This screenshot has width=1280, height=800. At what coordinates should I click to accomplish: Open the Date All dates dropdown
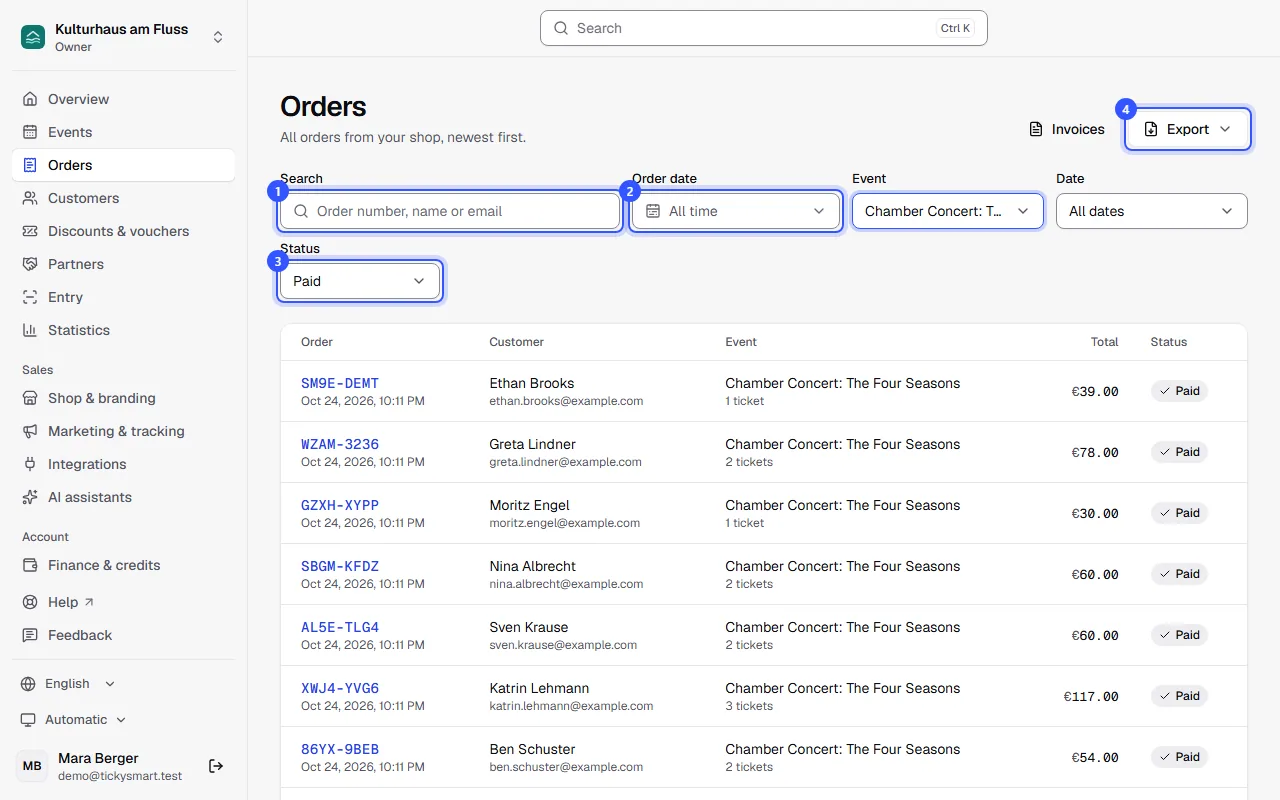click(x=1152, y=211)
